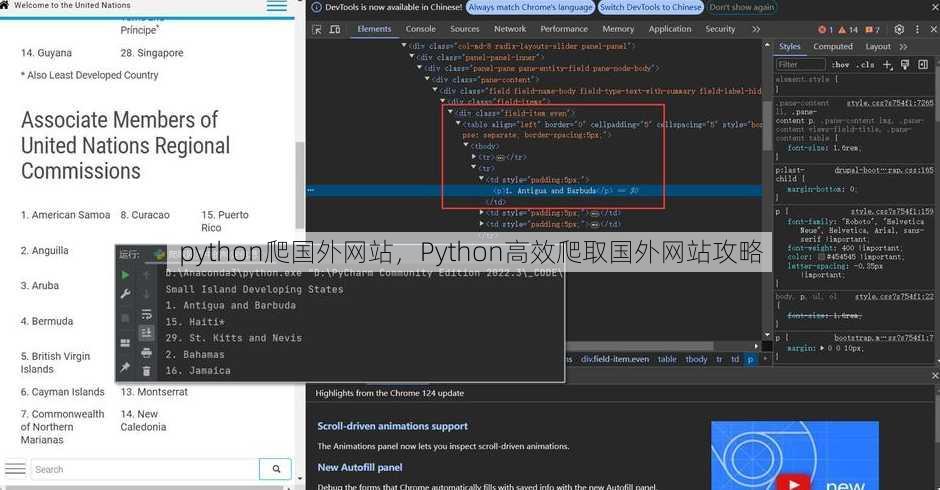The image size is (940, 490).
Task: Click Don't show again button
Action: click(x=742, y=7)
